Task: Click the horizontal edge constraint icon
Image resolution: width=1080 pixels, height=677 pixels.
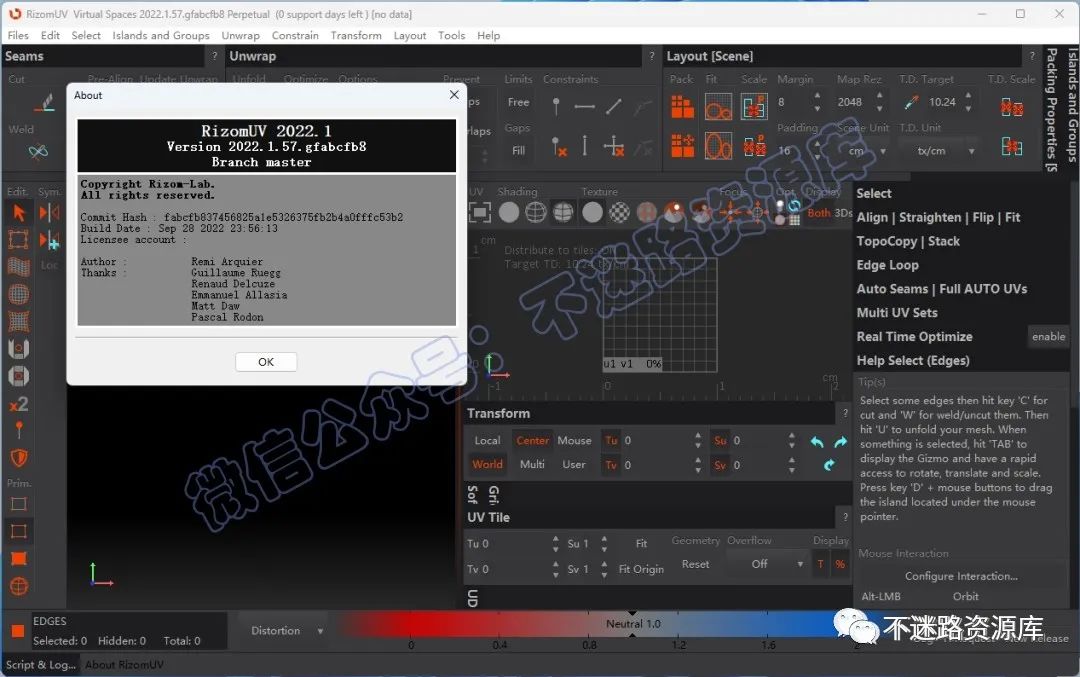Action: click(x=584, y=106)
